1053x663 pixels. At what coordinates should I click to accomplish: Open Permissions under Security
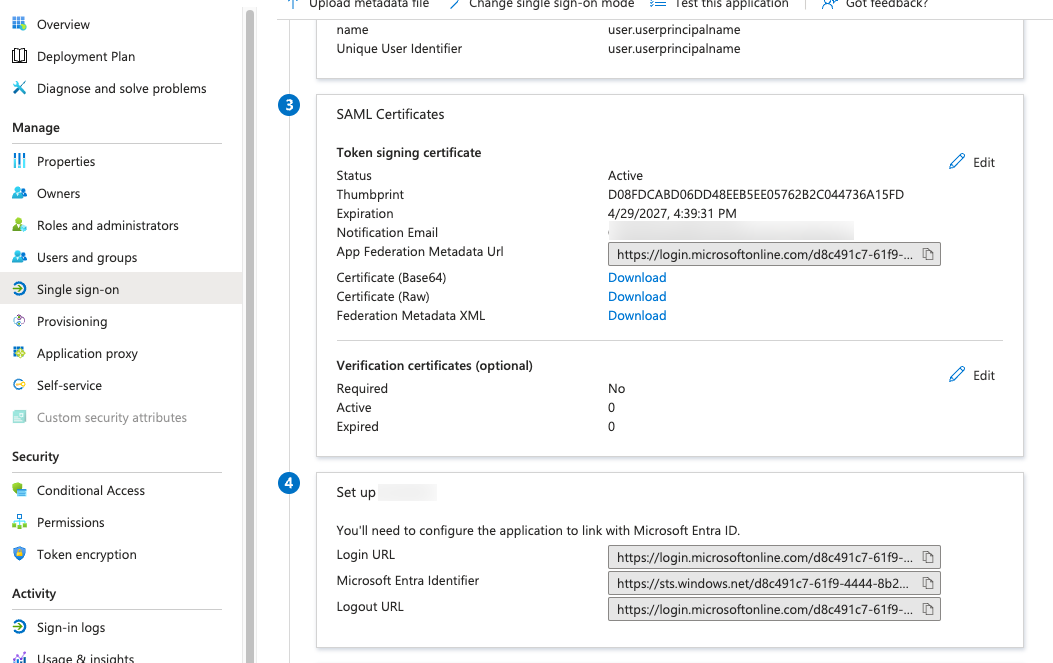click(x=71, y=523)
